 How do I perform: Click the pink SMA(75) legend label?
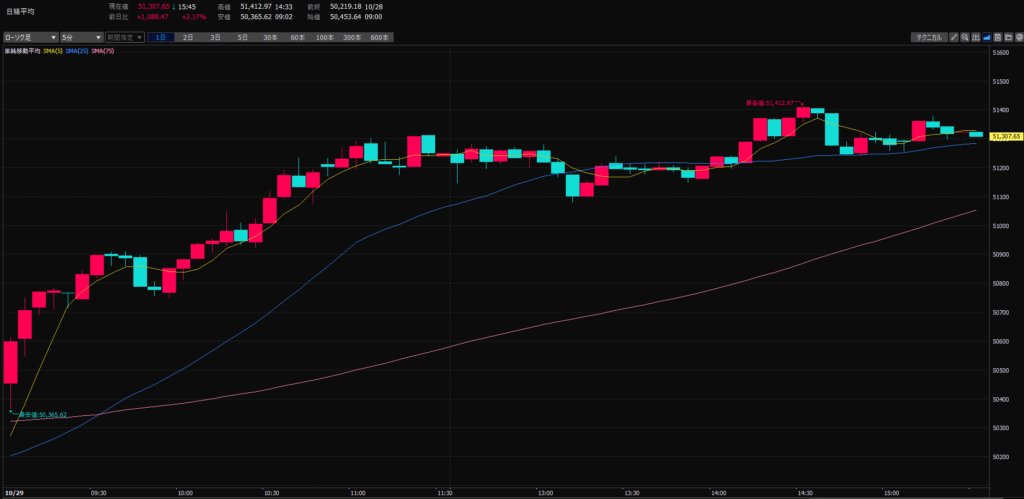pos(102,50)
